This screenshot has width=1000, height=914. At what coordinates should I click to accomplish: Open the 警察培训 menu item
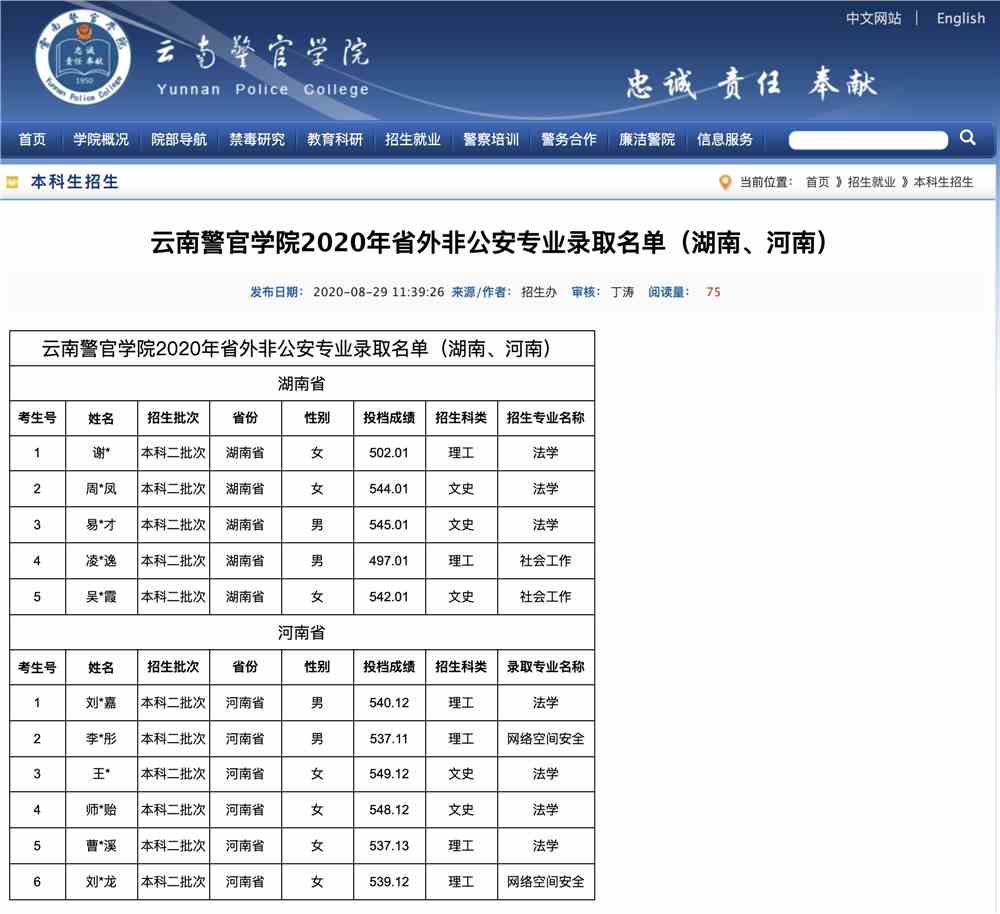click(x=491, y=139)
